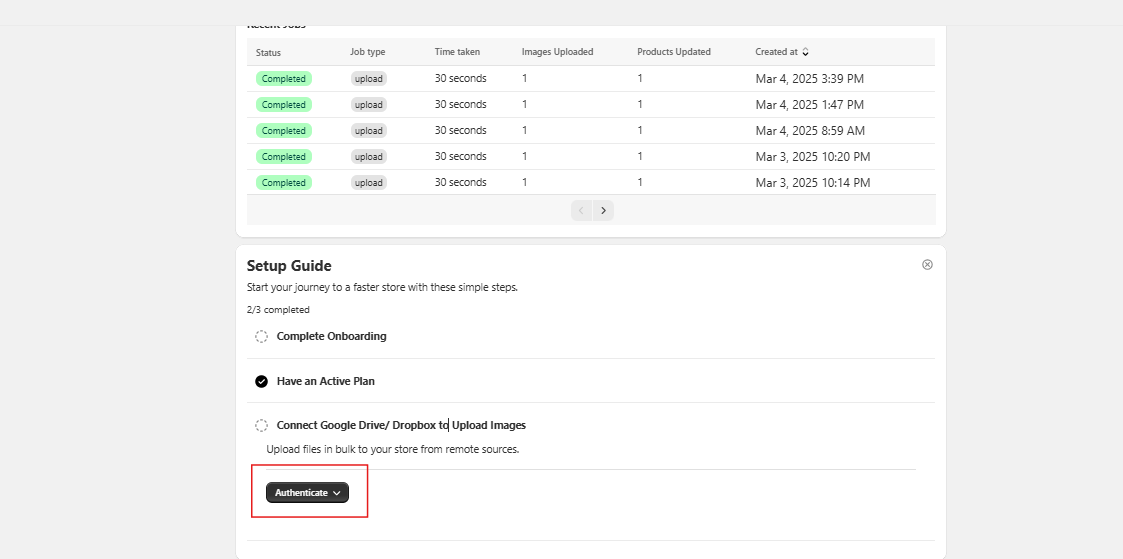Click Completed badge for Mar 4 3:39 PM job

tap(283, 79)
